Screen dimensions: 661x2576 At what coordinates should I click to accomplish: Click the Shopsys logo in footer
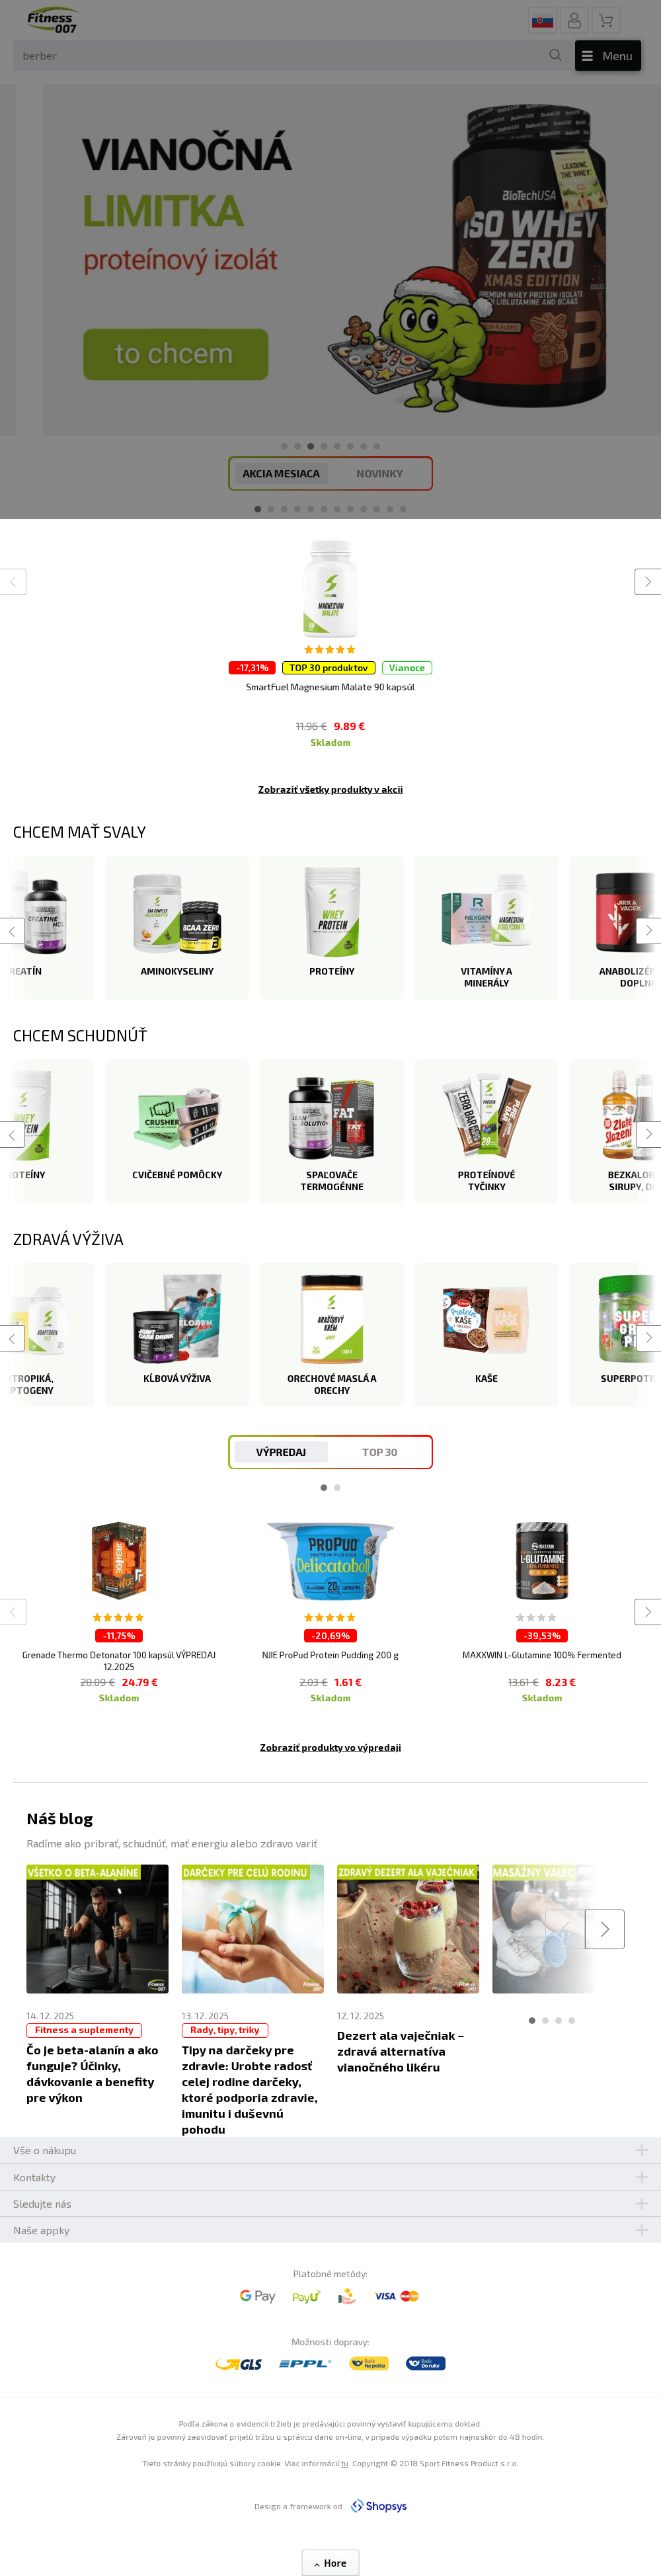tap(379, 2505)
